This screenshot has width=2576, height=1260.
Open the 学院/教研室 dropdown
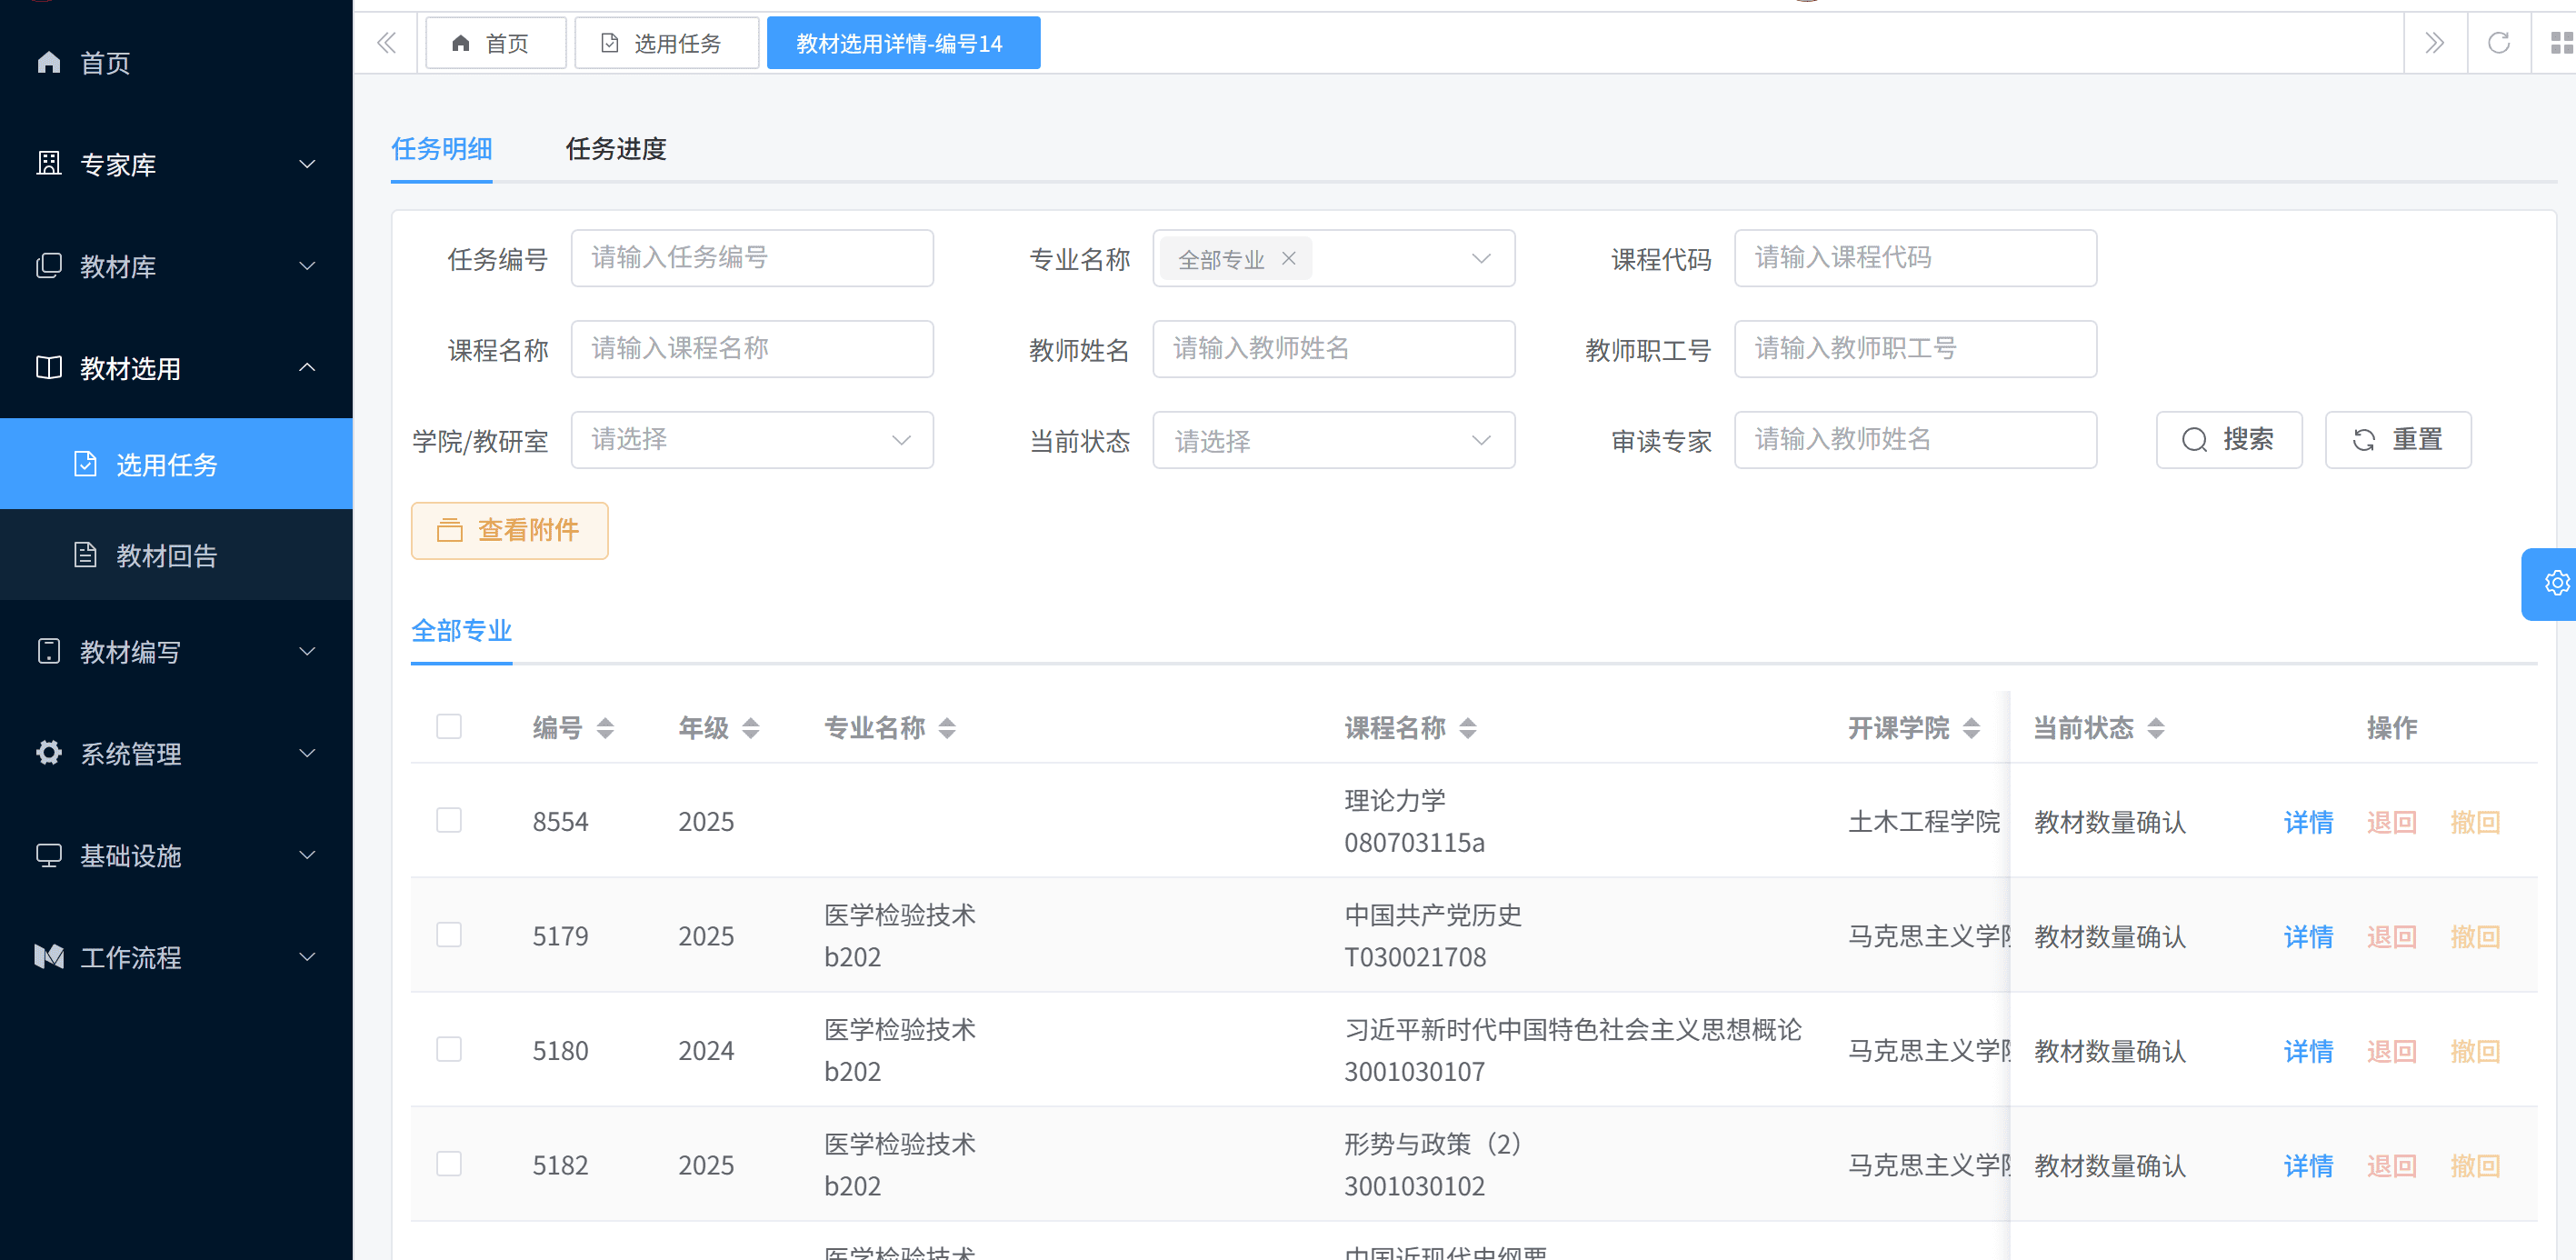751,440
